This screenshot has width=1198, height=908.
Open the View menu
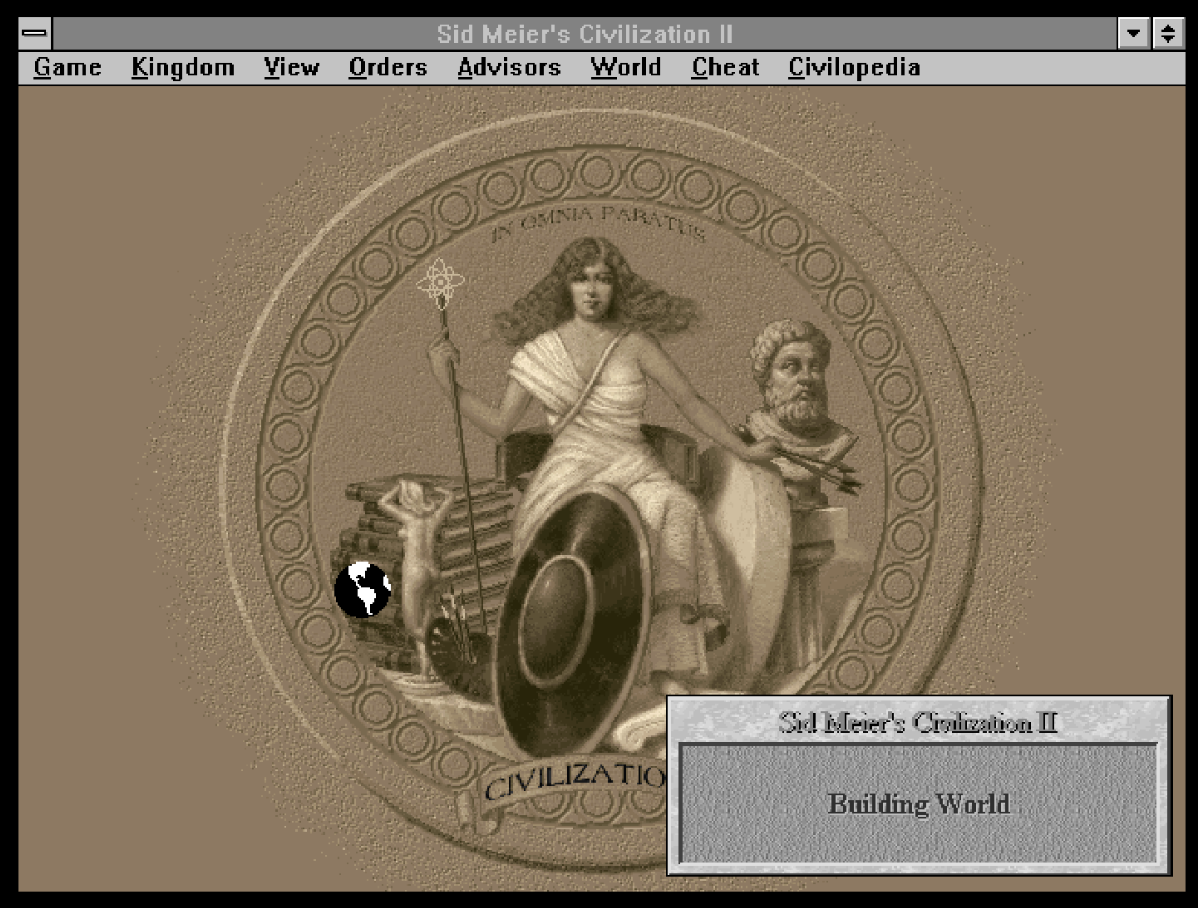pyautogui.click(x=291, y=68)
